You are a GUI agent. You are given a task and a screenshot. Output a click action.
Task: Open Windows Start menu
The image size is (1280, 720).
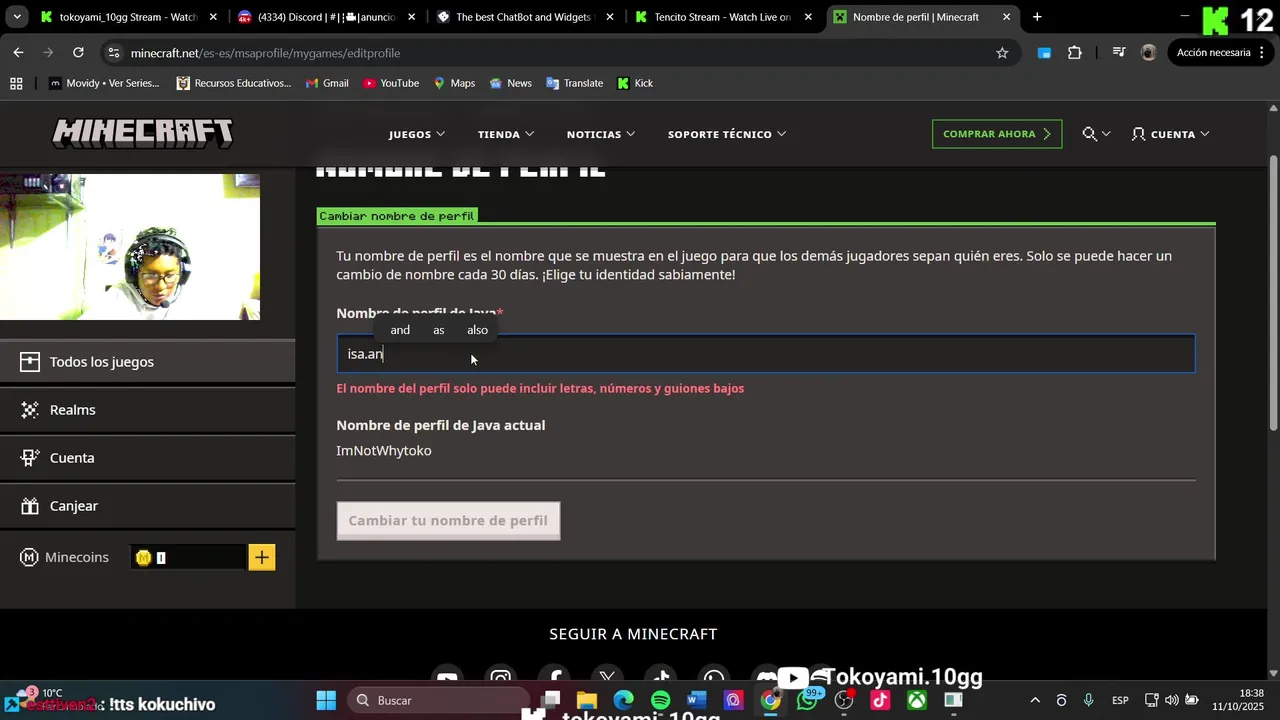click(x=326, y=700)
